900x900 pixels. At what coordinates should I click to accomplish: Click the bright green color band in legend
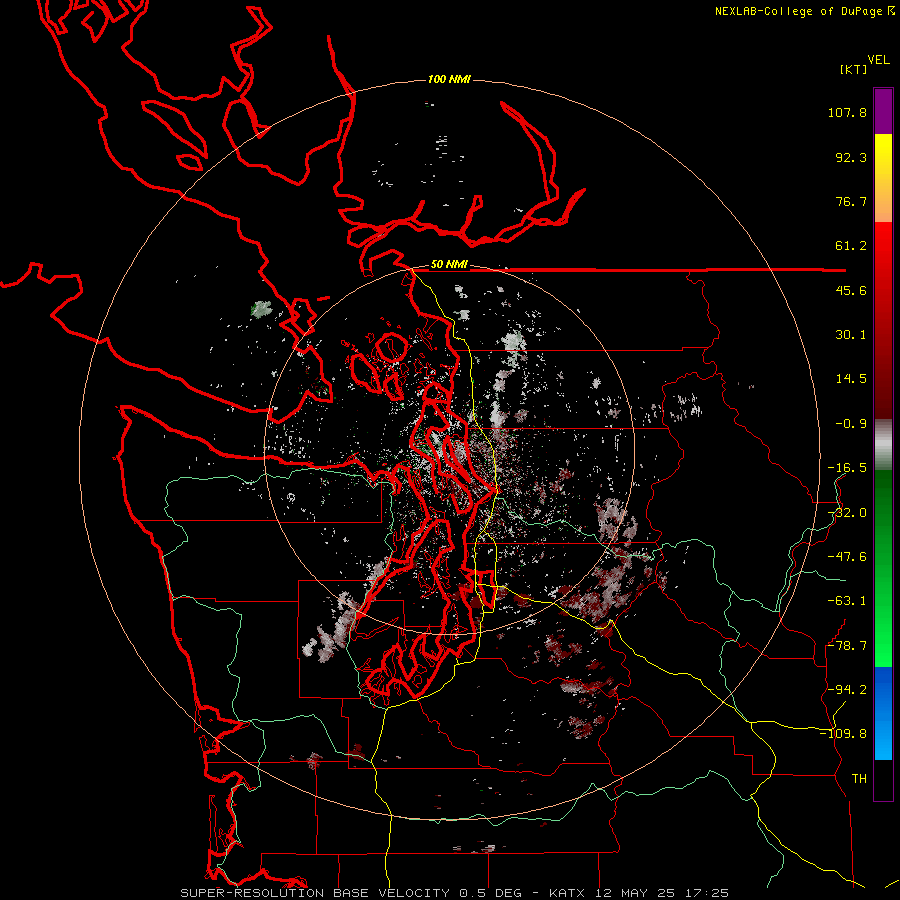[883, 568]
